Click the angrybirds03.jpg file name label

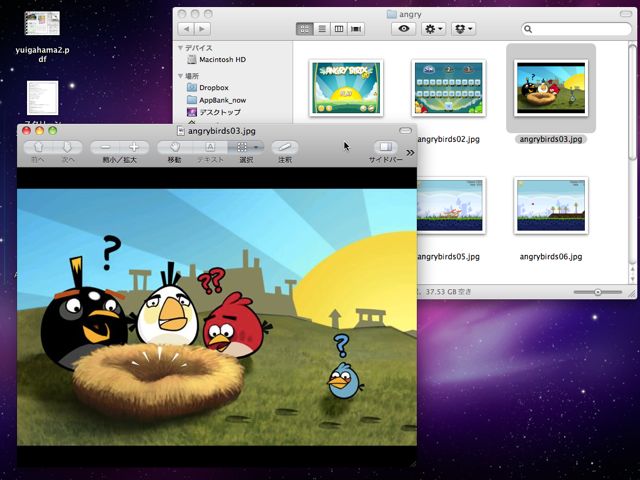point(551,139)
